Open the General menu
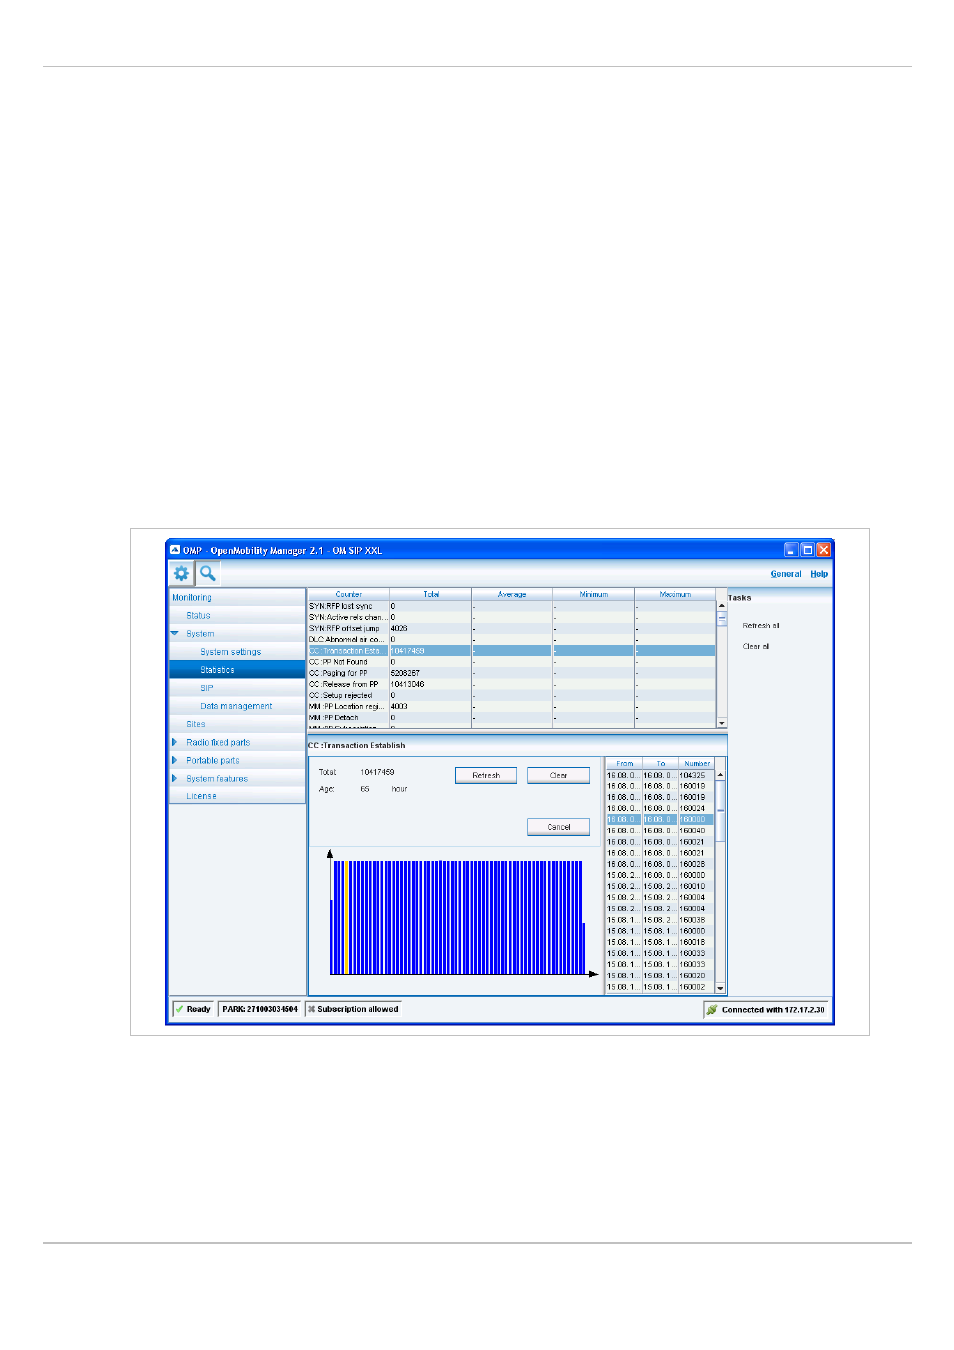This screenshot has height=1350, width=954. pyautogui.click(x=786, y=574)
